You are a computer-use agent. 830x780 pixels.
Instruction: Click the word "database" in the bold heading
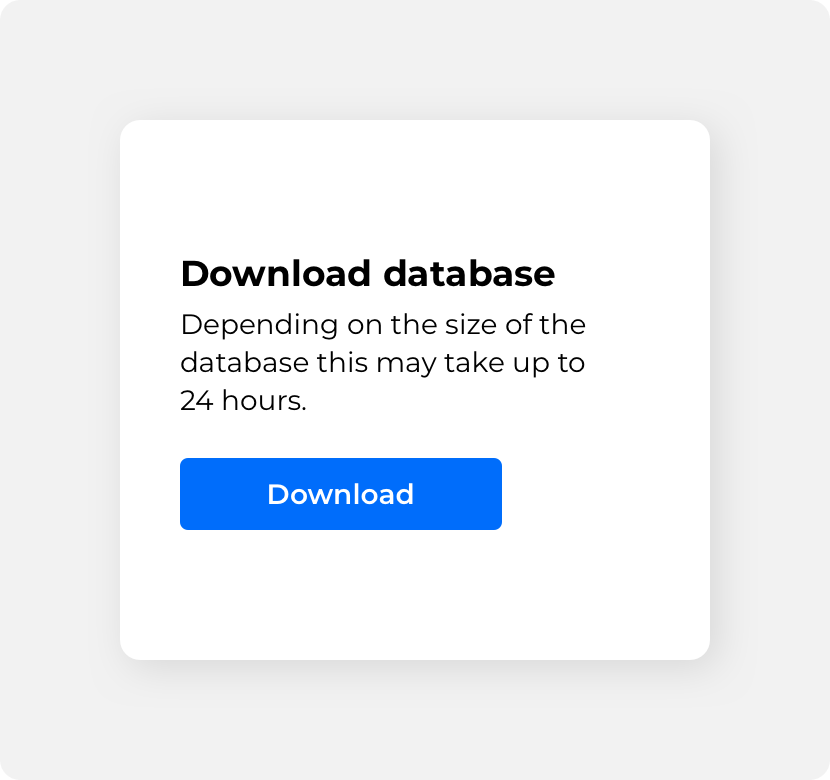coord(469,274)
